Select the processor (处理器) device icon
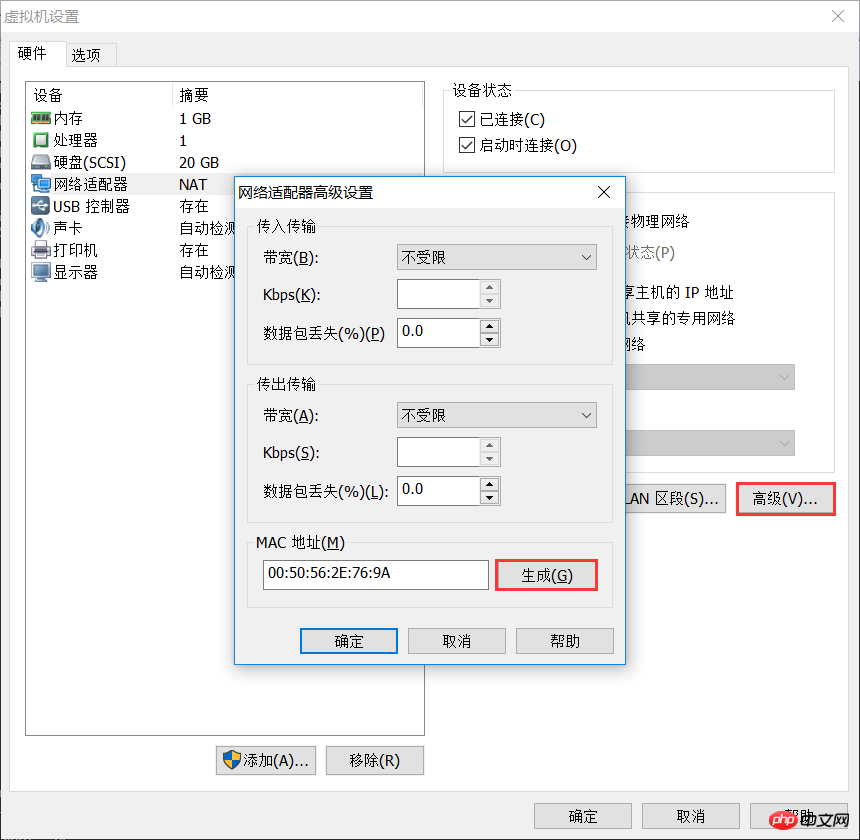 click(41, 140)
